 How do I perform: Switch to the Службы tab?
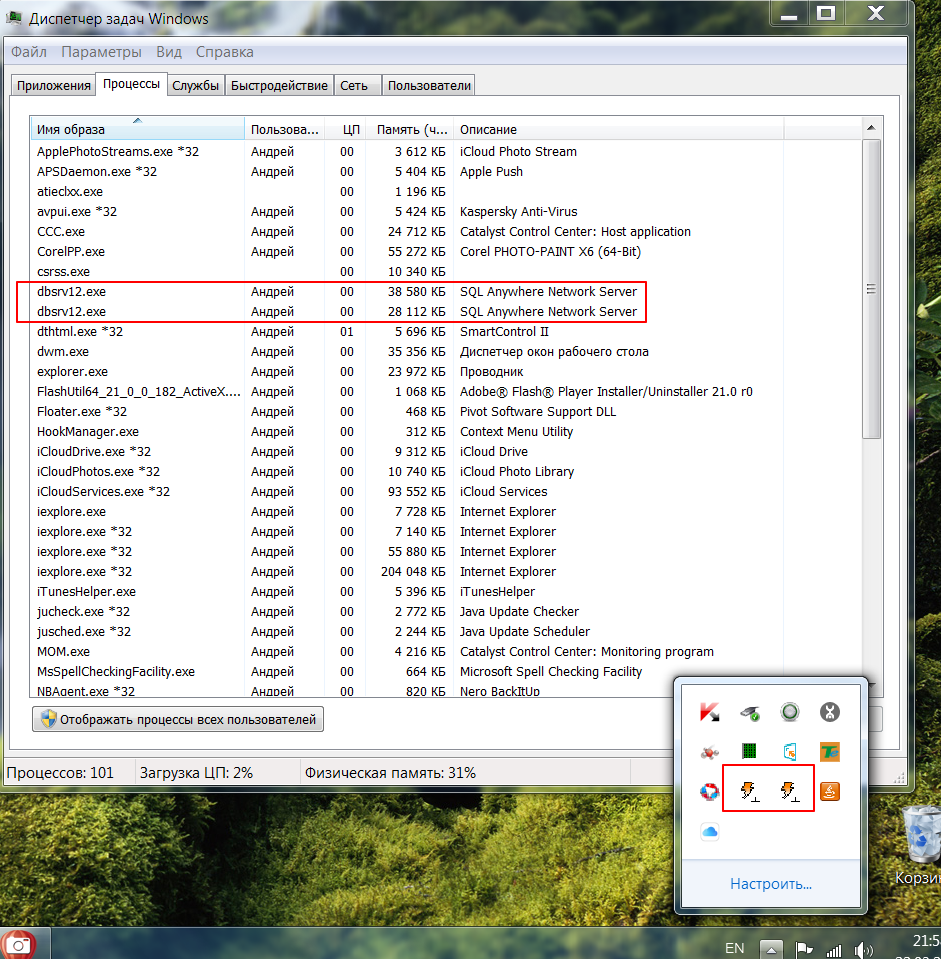[x=196, y=86]
